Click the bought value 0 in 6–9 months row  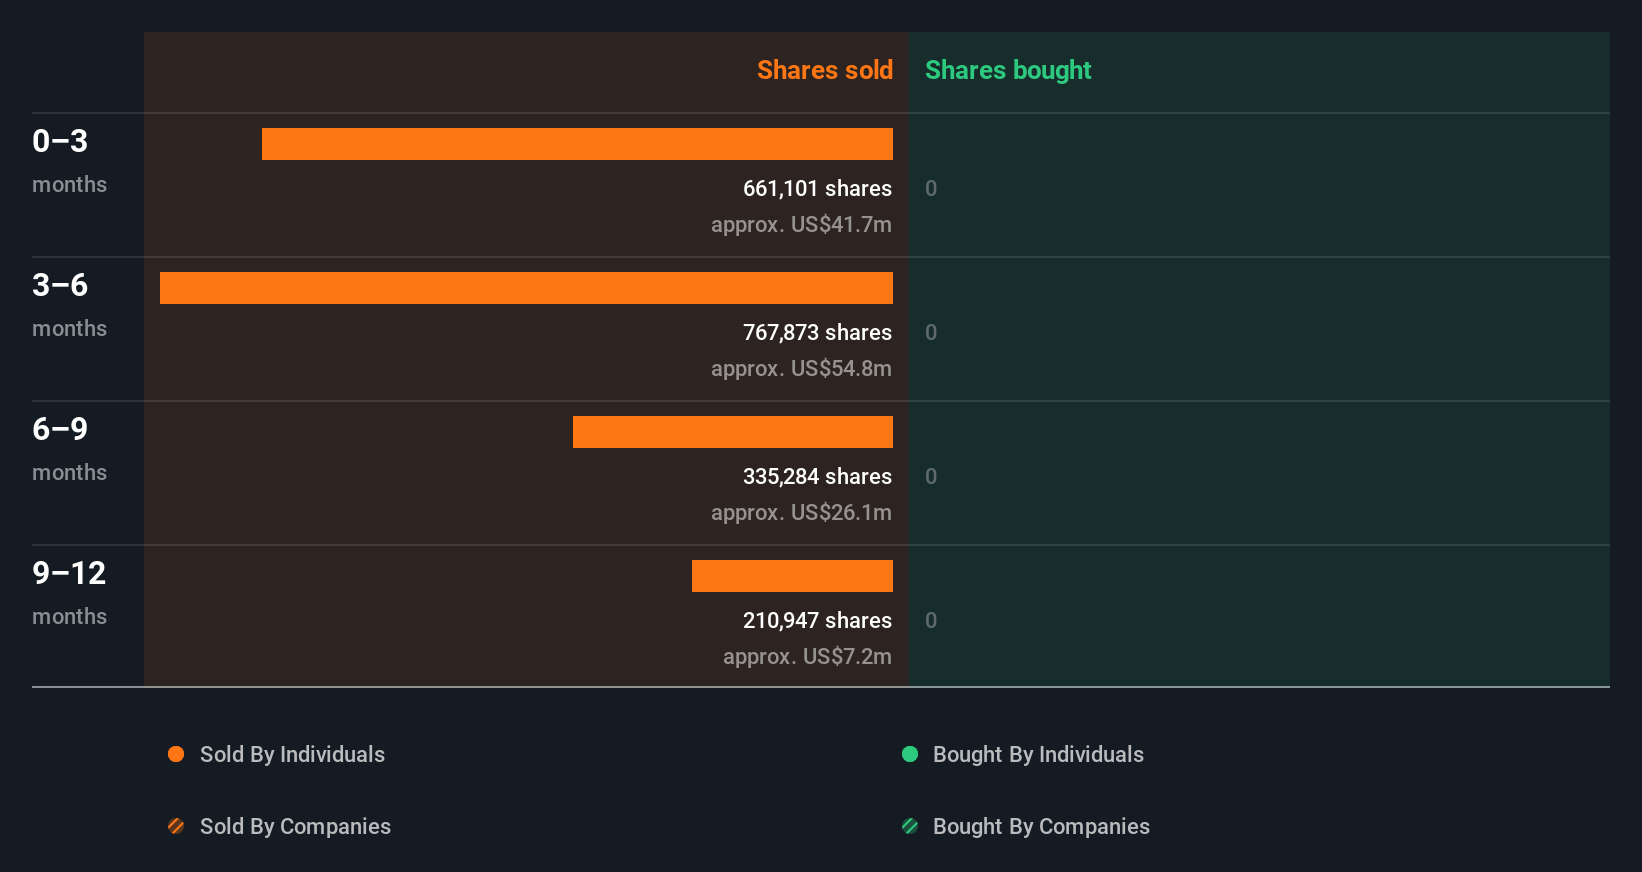[x=931, y=476]
